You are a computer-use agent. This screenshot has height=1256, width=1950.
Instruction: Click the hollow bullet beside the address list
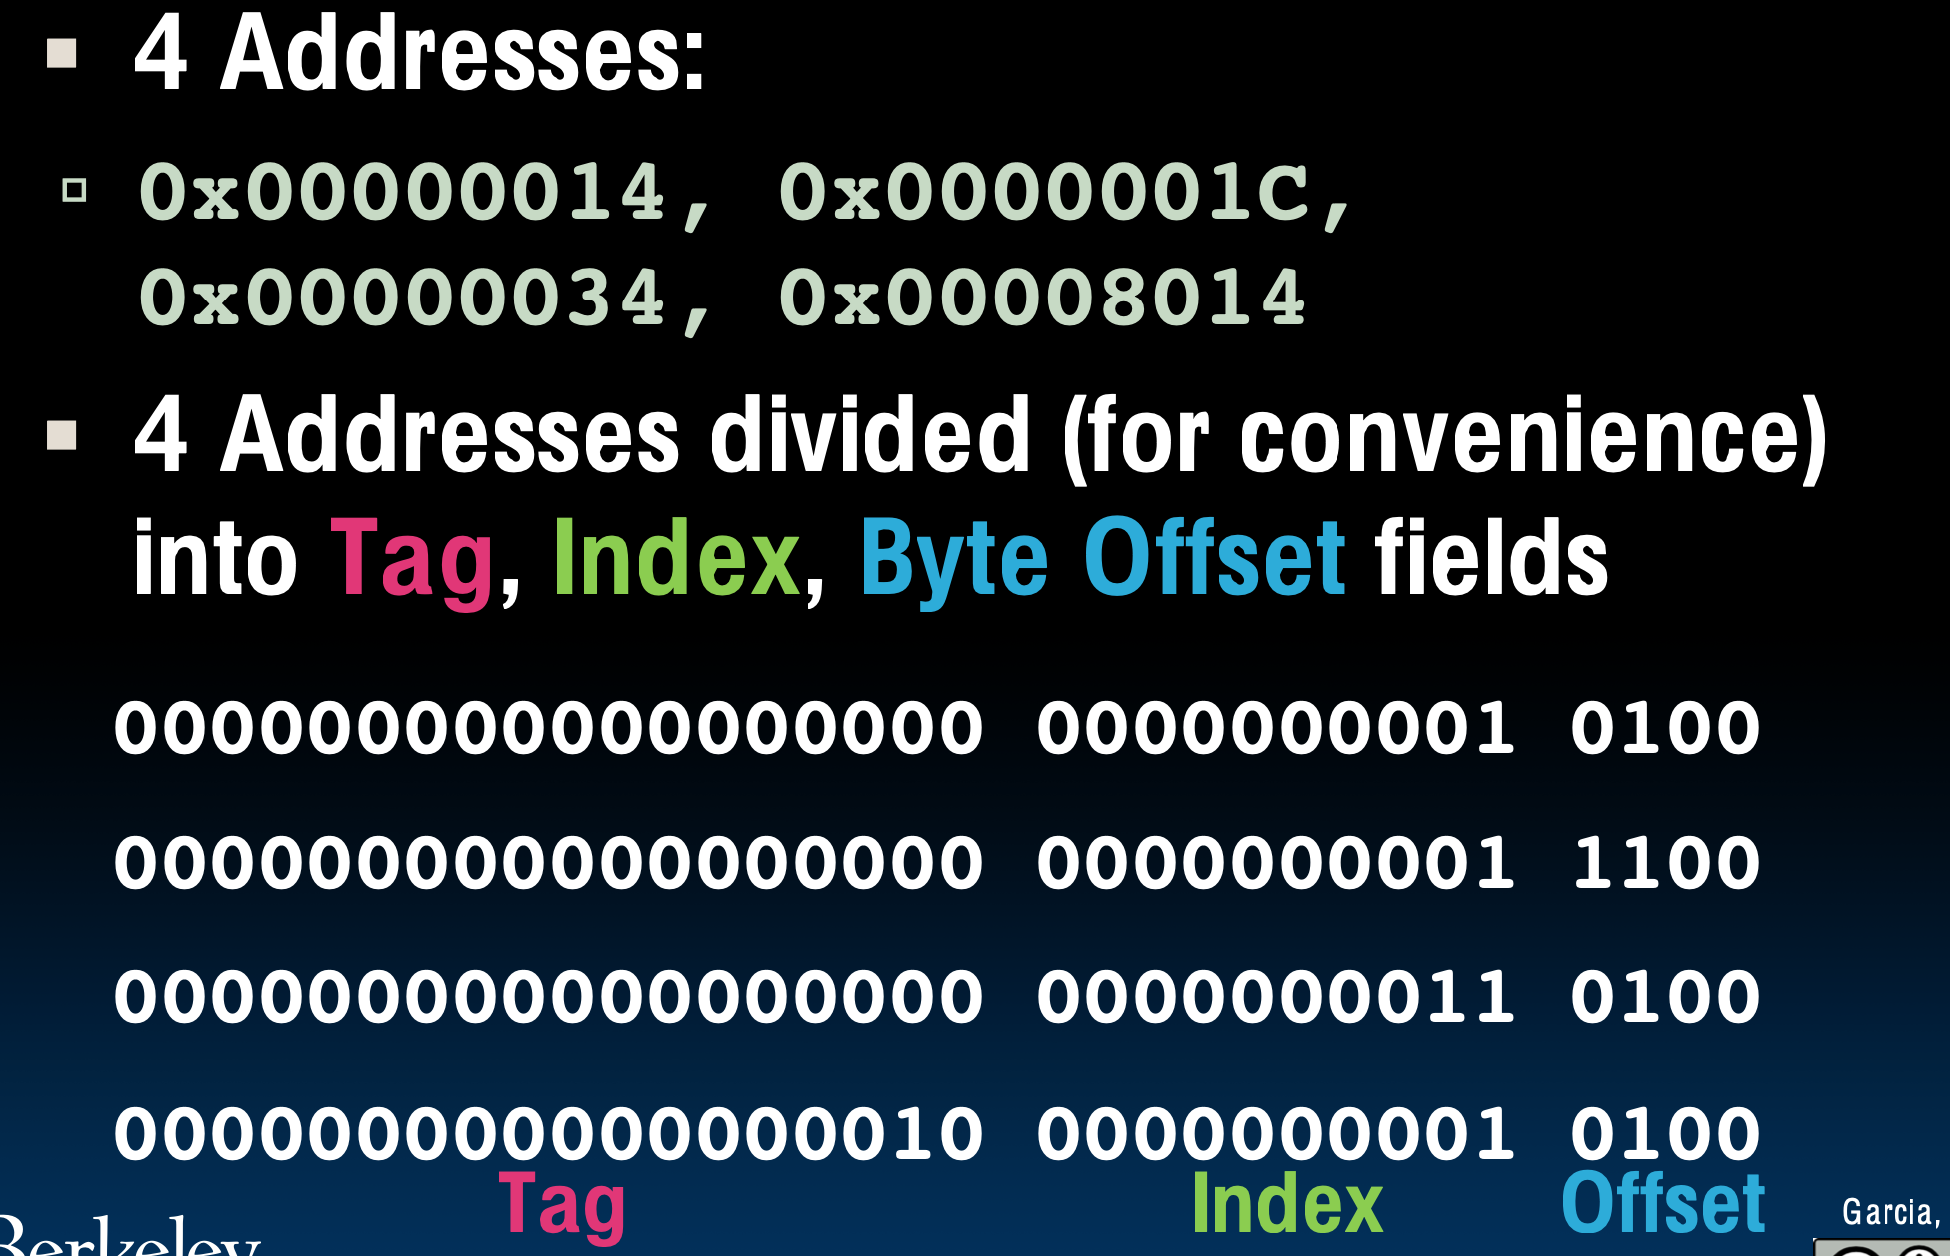click(x=76, y=190)
